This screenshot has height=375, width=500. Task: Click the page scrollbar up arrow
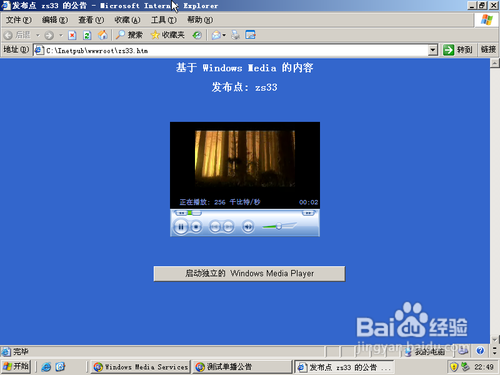(495, 63)
